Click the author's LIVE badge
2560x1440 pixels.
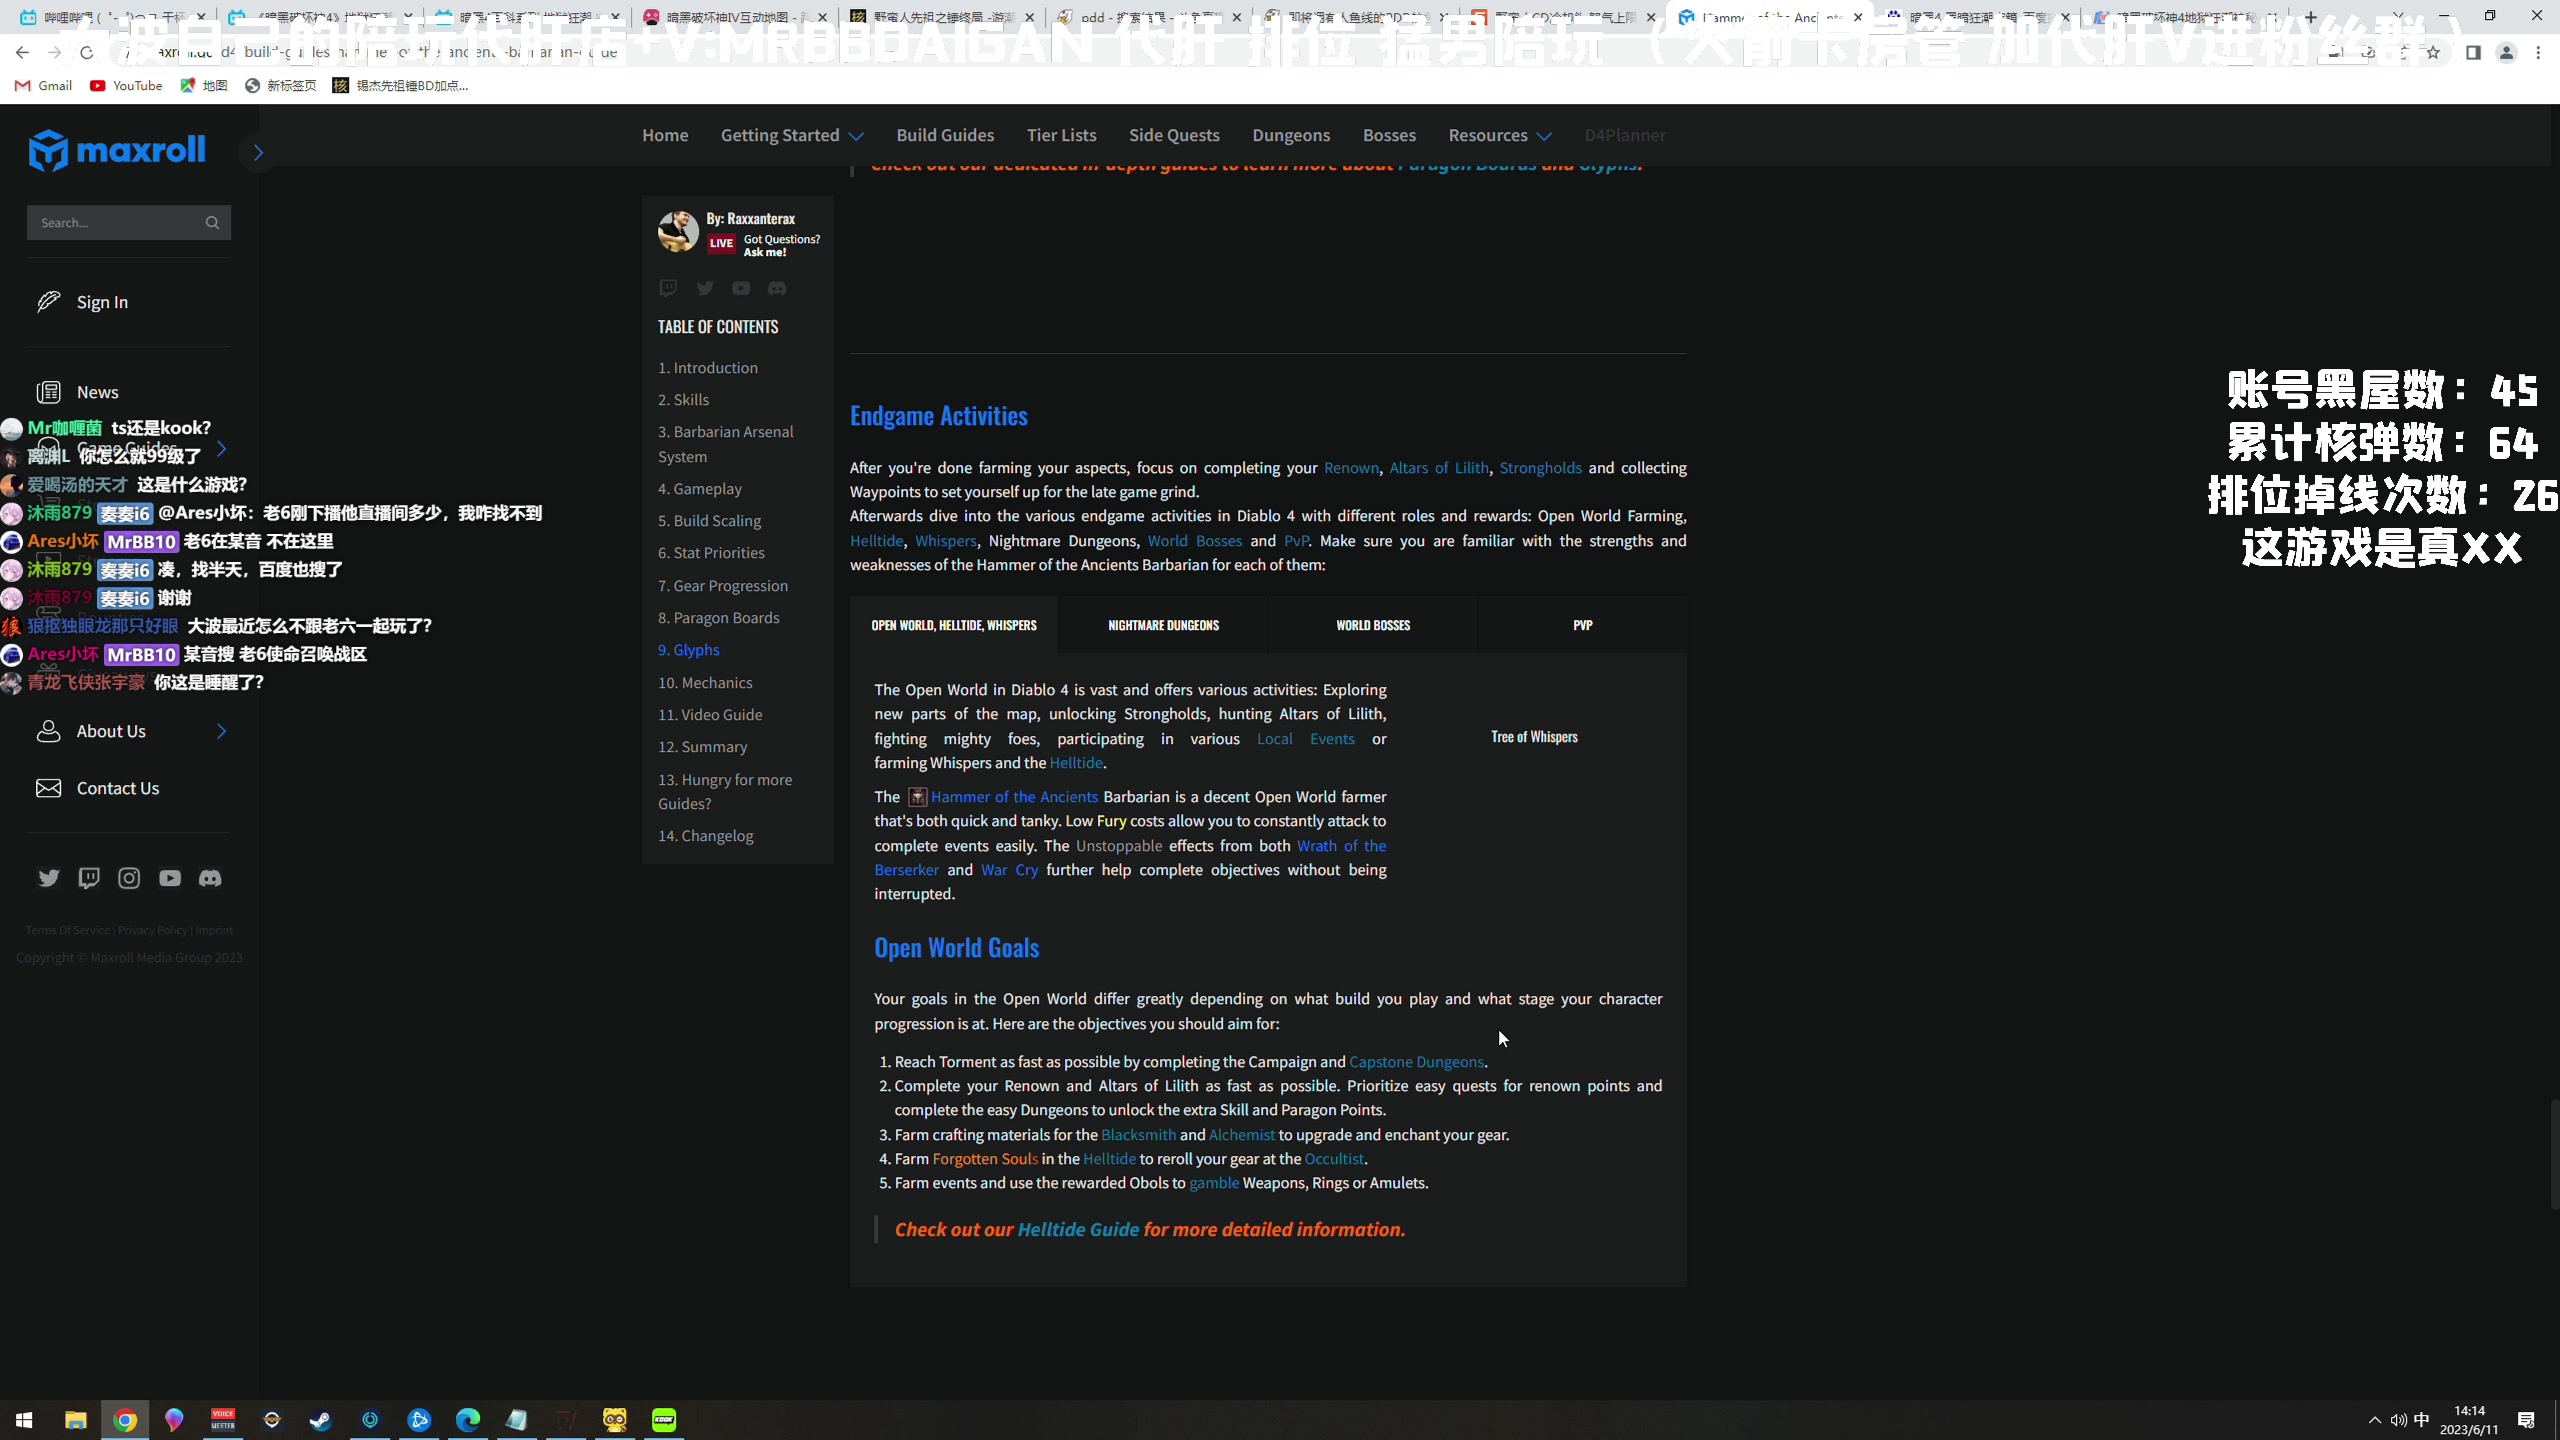coord(721,243)
